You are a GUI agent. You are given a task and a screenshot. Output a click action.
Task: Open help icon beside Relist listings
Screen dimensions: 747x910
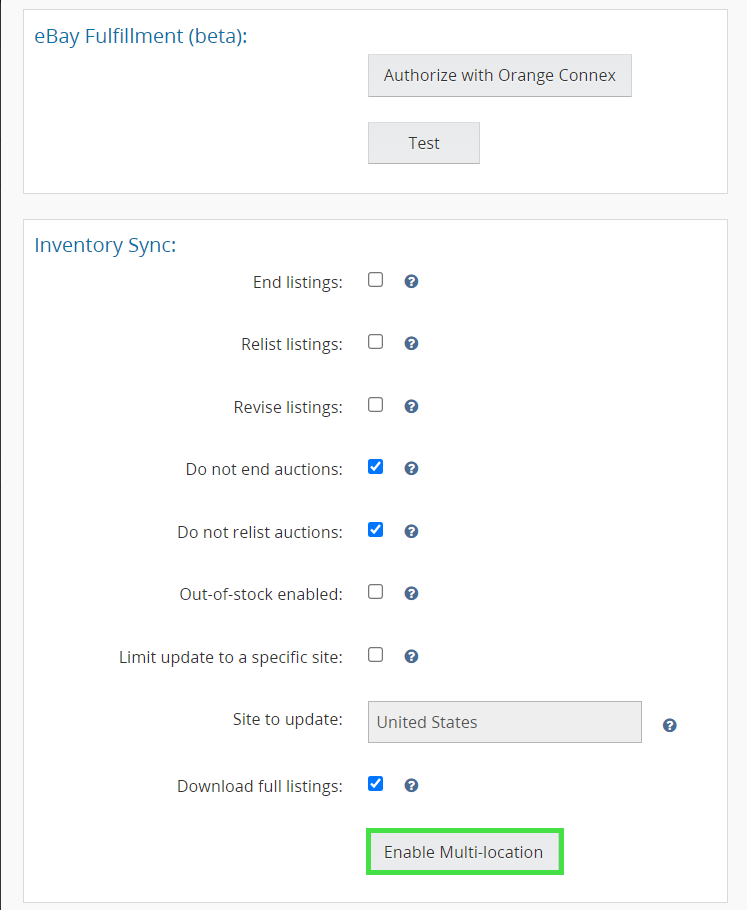411,344
